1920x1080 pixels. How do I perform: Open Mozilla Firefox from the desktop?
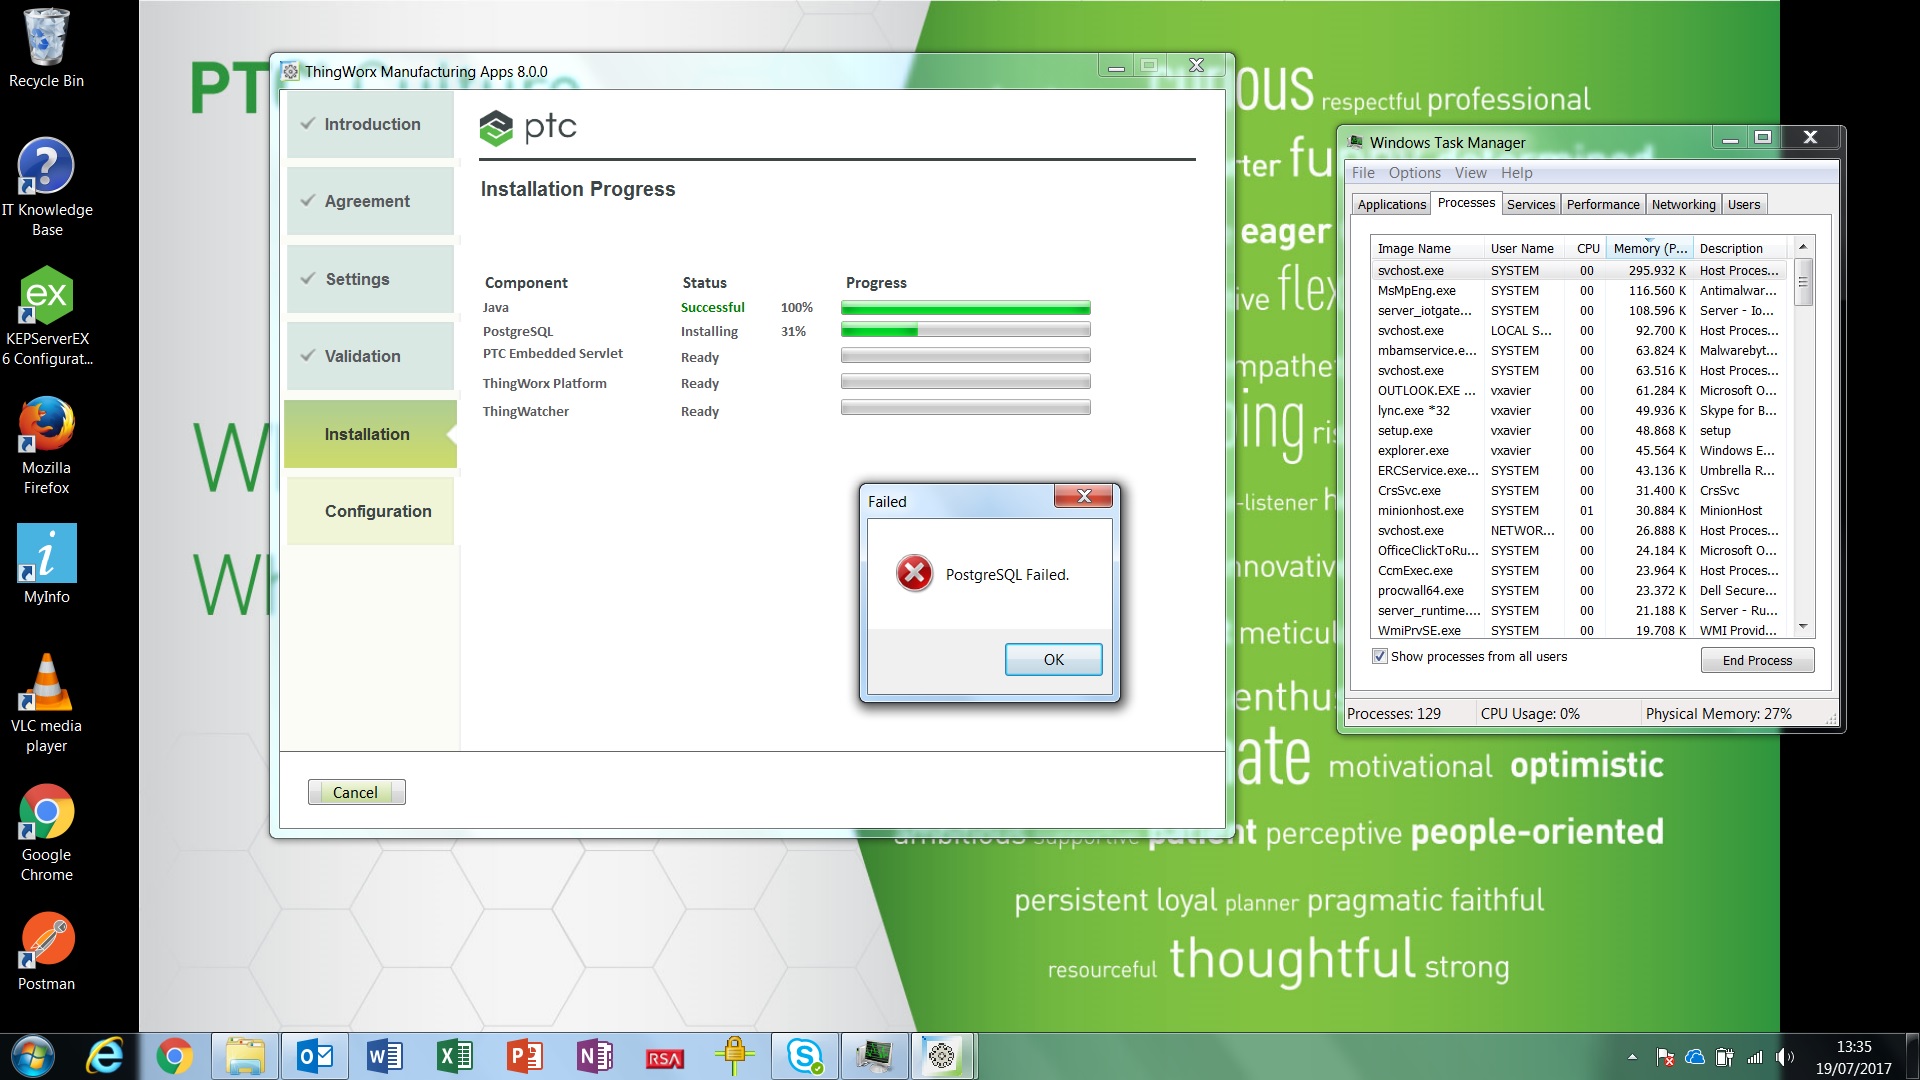point(46,445)
